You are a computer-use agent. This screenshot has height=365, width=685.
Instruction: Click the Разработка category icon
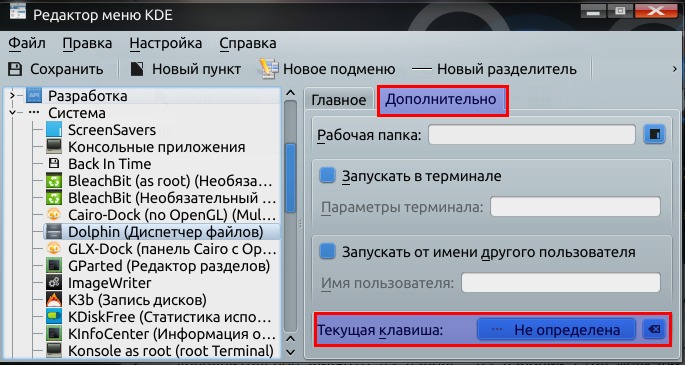click(34, 95)
